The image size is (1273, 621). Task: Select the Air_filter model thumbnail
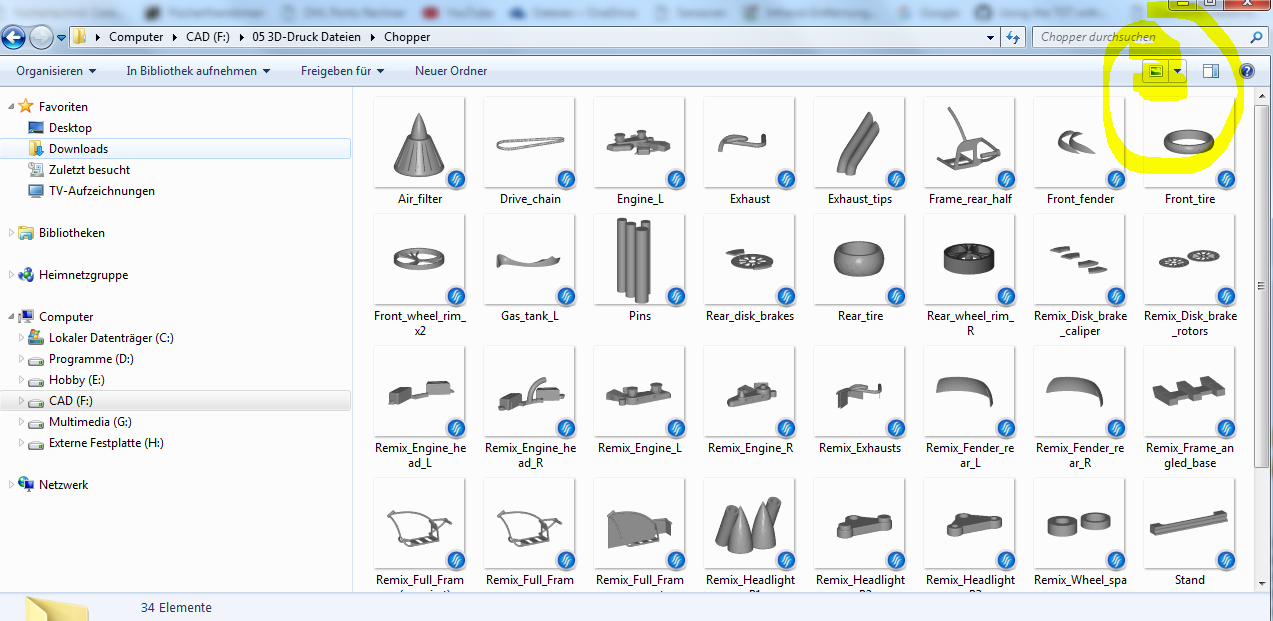coord(419,143)
